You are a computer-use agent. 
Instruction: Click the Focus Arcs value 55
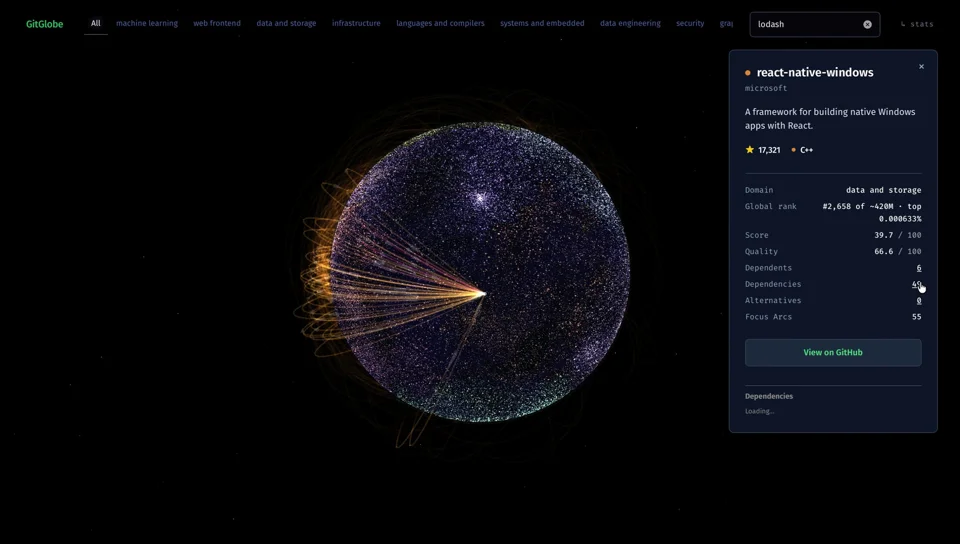(917, 317)
